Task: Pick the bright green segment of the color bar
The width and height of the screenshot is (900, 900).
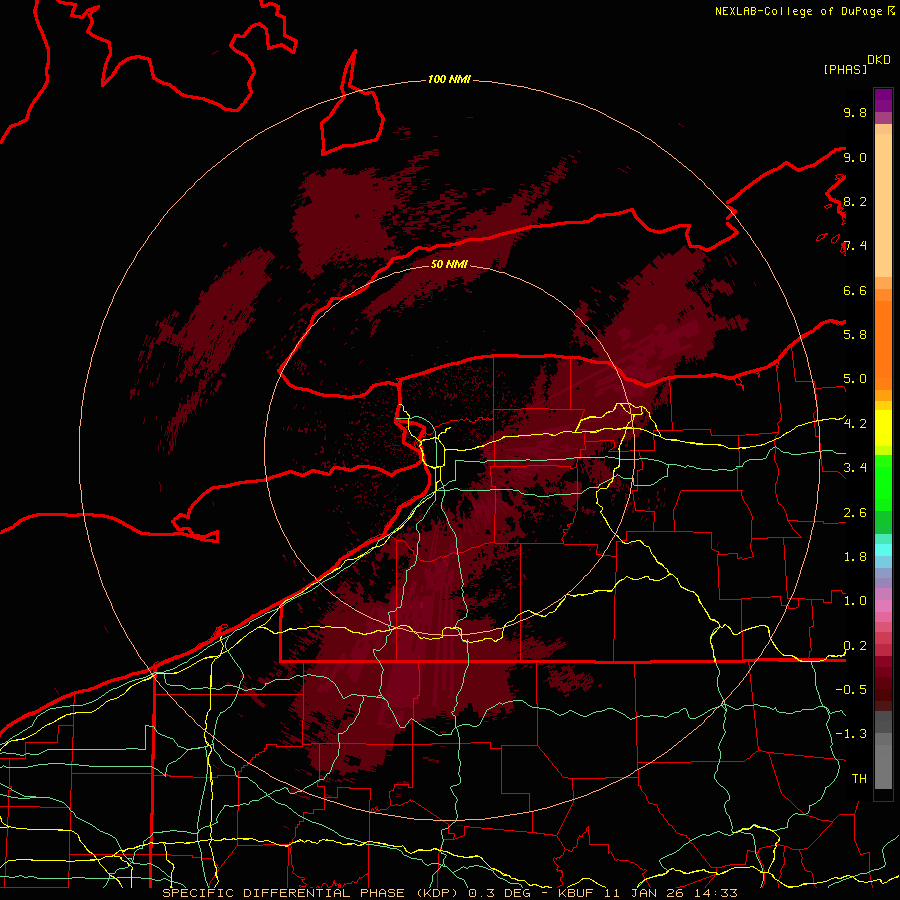Action: 883,483
